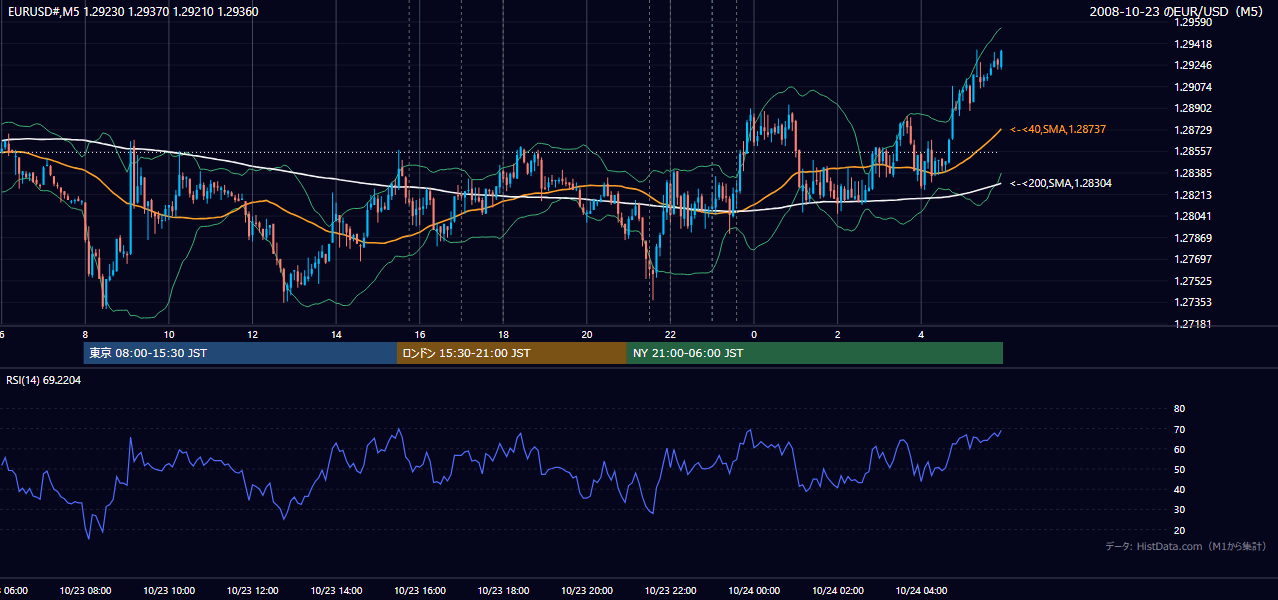
Task: Click RSI scale label 60
Action: click(x=1179, y=449)
